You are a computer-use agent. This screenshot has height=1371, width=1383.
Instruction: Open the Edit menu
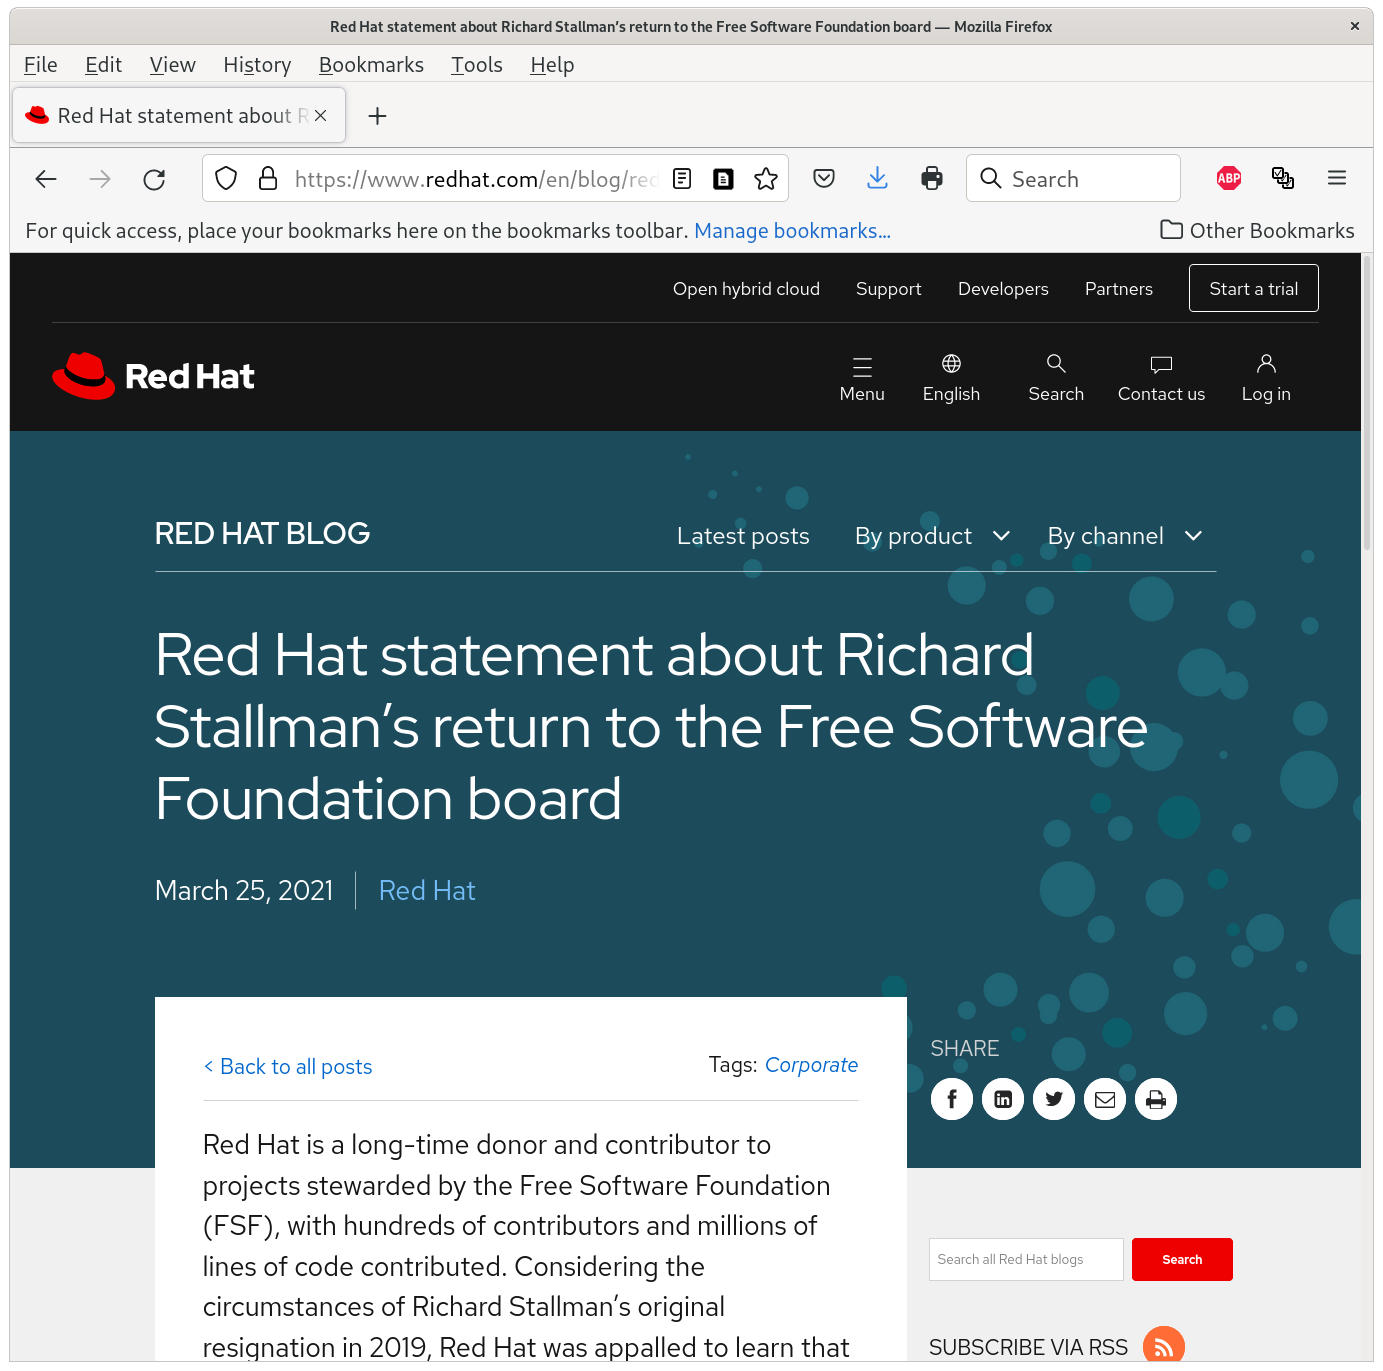(103, 65)
